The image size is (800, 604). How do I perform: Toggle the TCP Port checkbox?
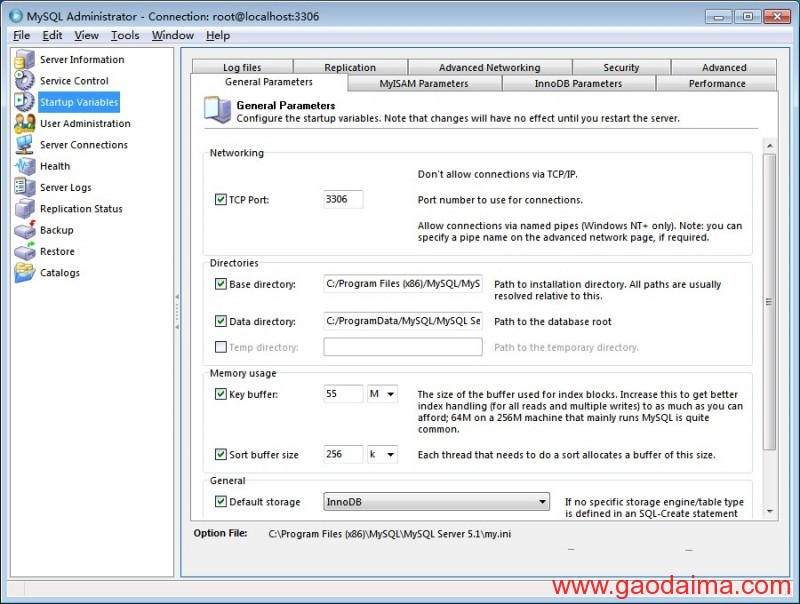point(220,199)
